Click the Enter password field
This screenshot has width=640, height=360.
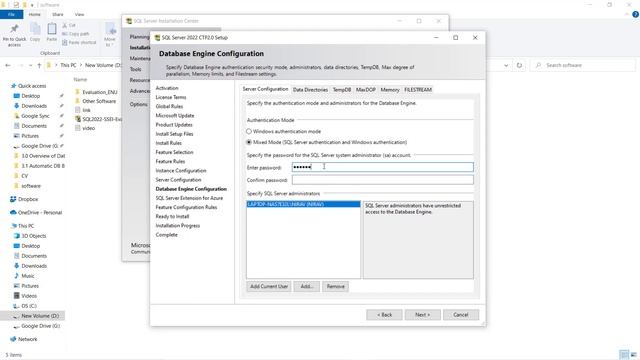tap(382, 167)
